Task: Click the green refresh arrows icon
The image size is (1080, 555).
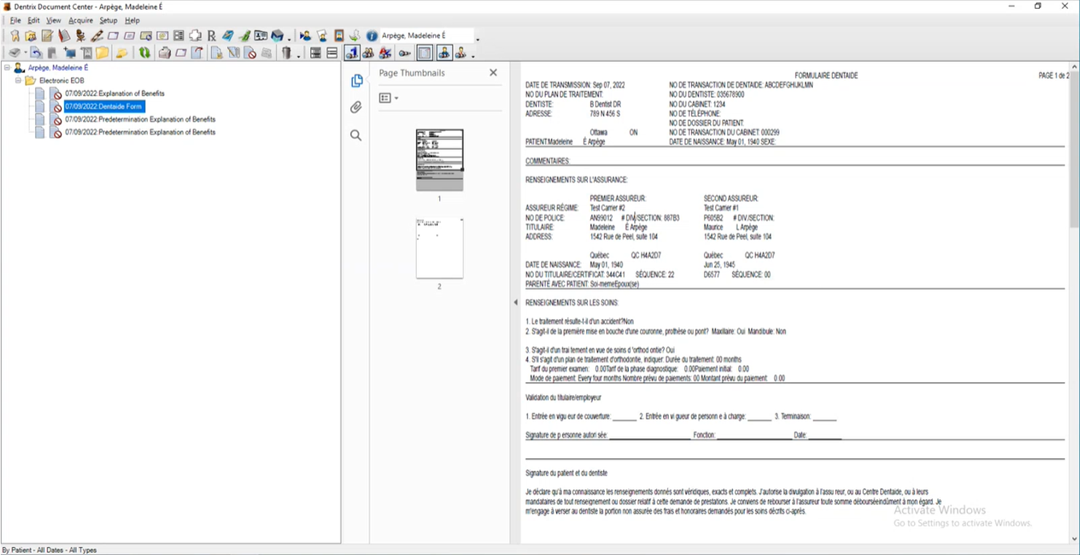Action: click(144, 53)
